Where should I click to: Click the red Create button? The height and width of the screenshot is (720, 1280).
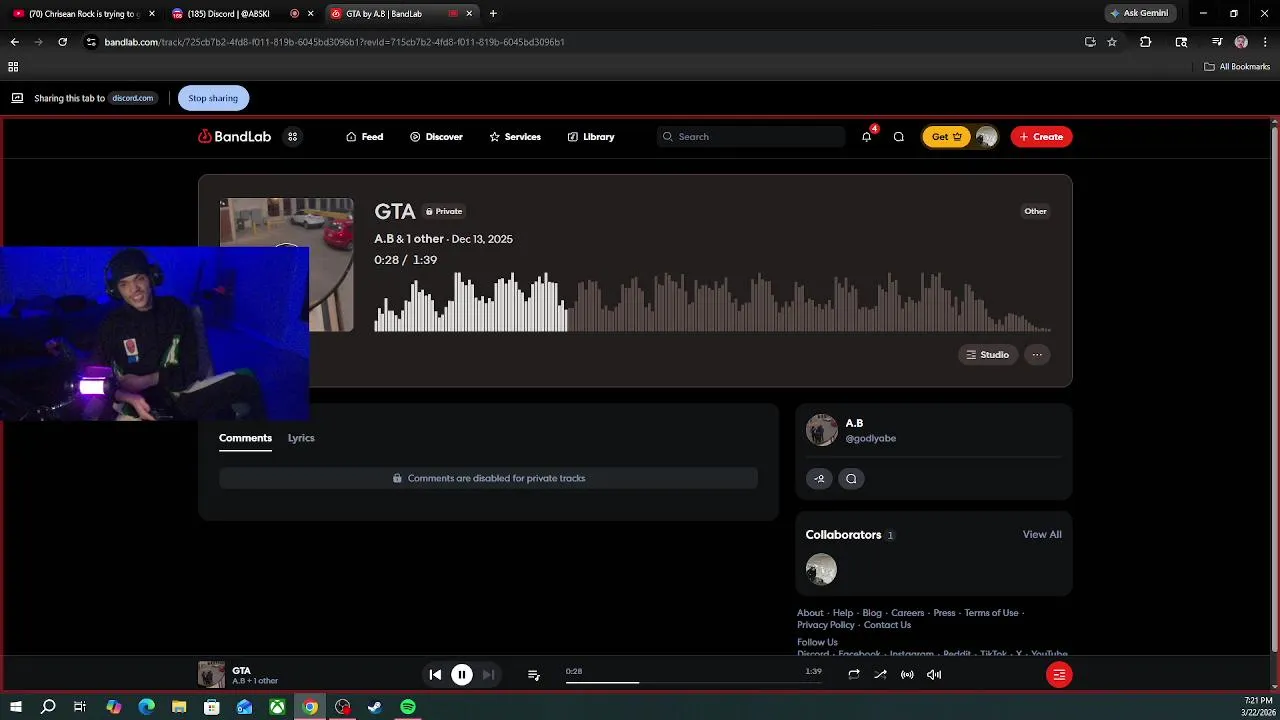[x=1041, y=137]
